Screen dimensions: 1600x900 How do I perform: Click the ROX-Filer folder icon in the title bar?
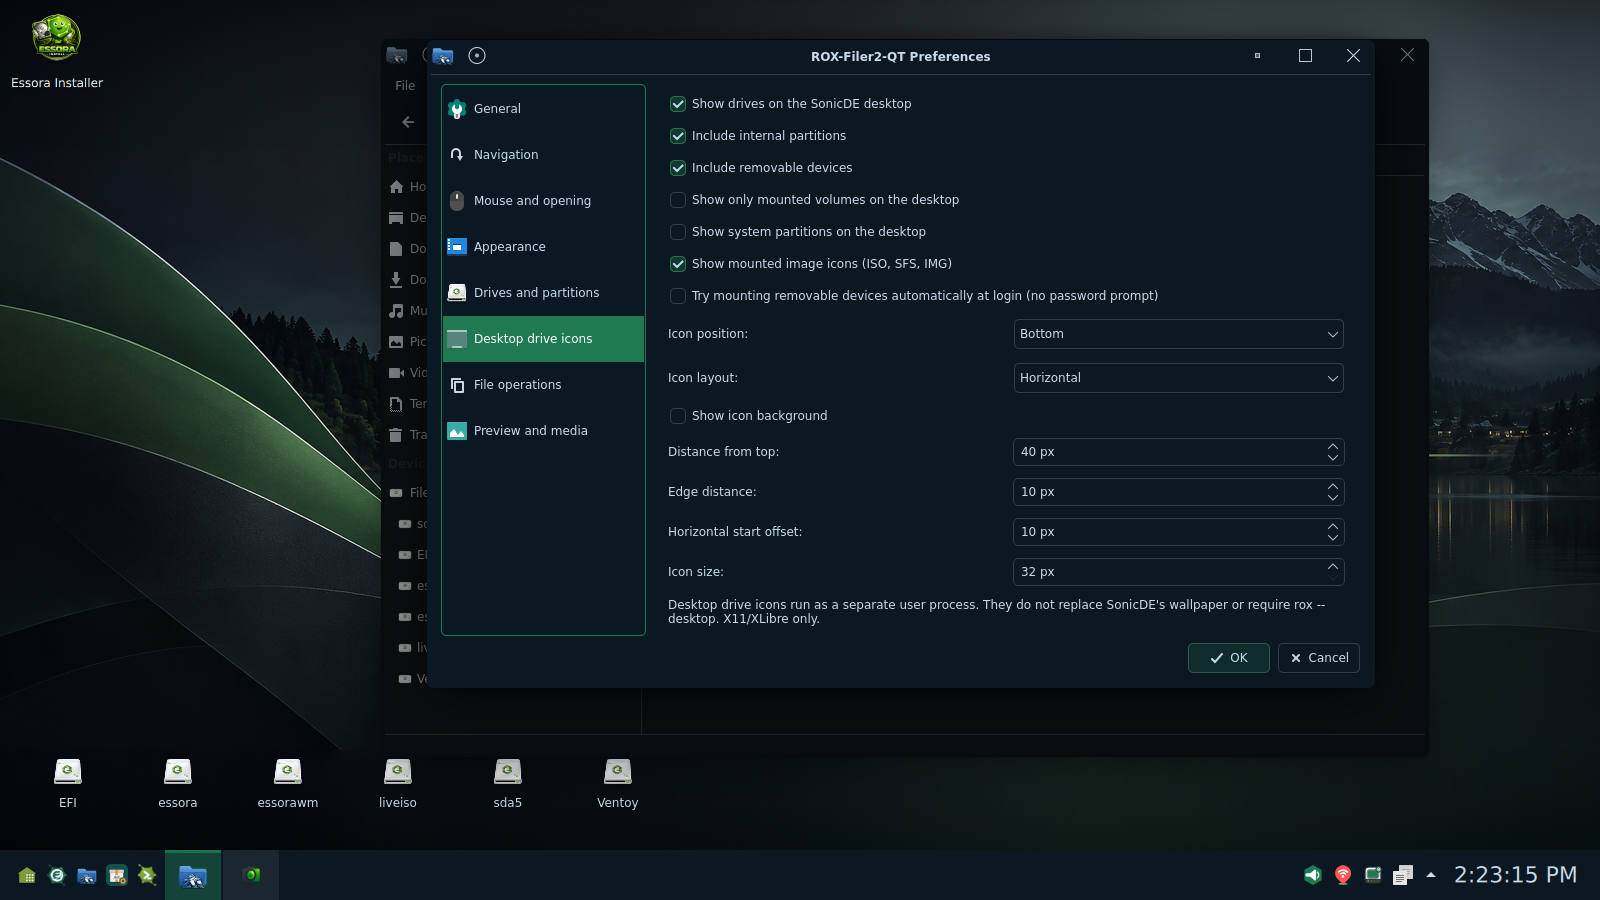[x=443, y=56]
